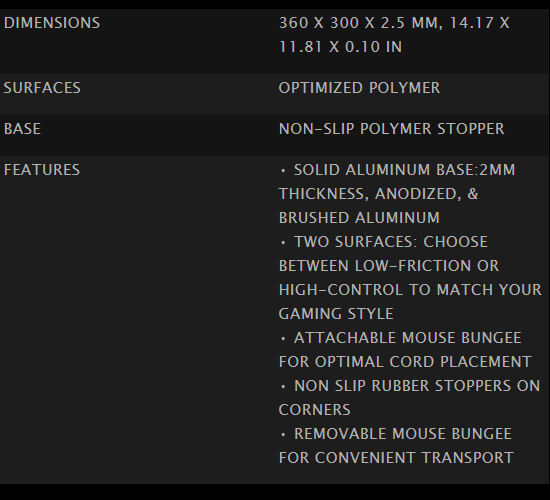Click the BRUSHED ALUMINUM text
This screenshot has height=500, width=550.
click(359, 218)
